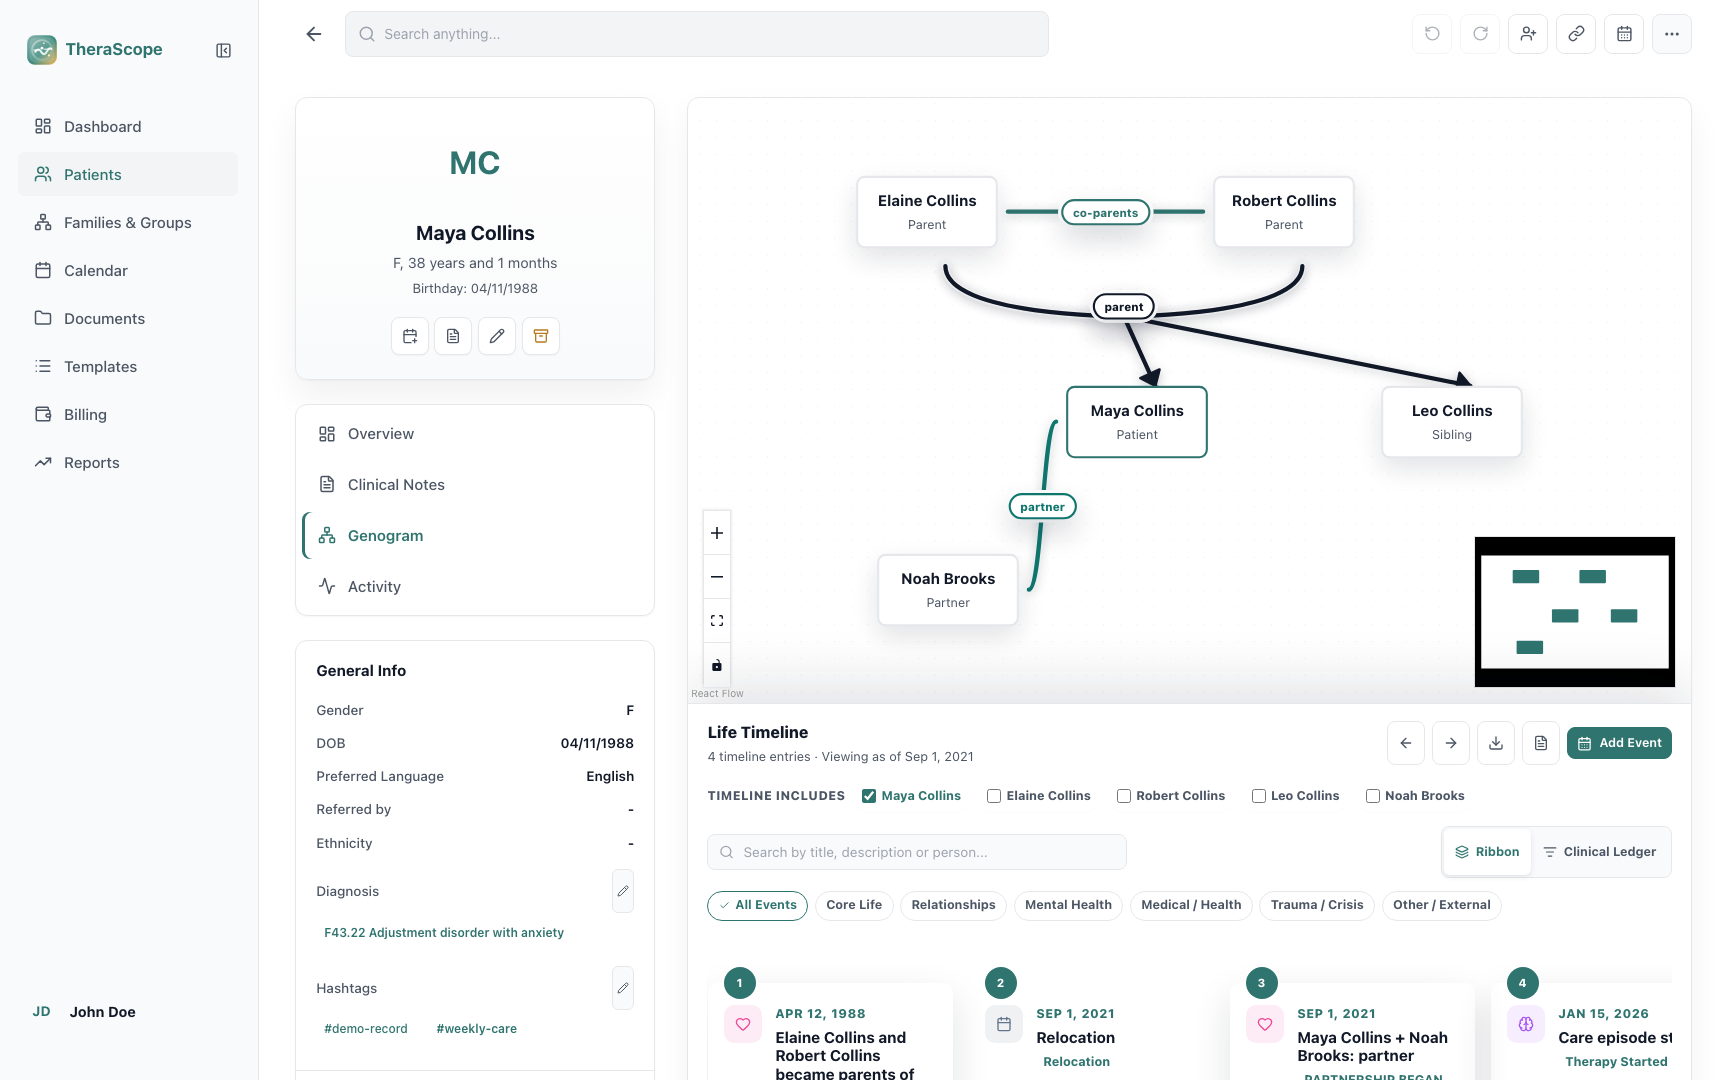Collapse the sidebar panel icon
Screen dimensions: 1728x1080
pyautogui.click(x=224, y=50)
